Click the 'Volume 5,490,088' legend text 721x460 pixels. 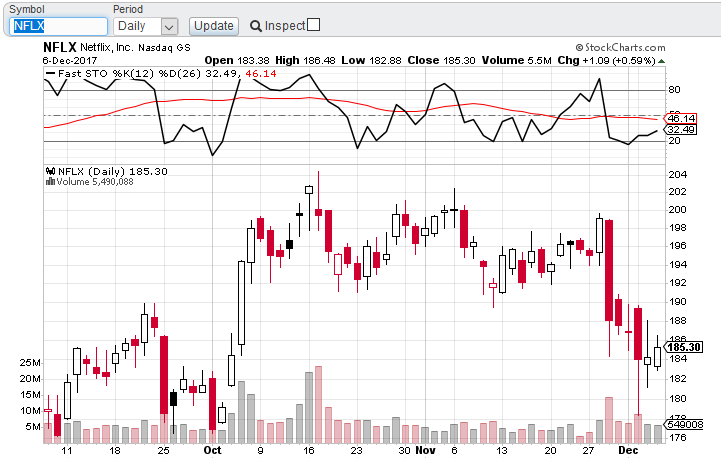(95, 182)
